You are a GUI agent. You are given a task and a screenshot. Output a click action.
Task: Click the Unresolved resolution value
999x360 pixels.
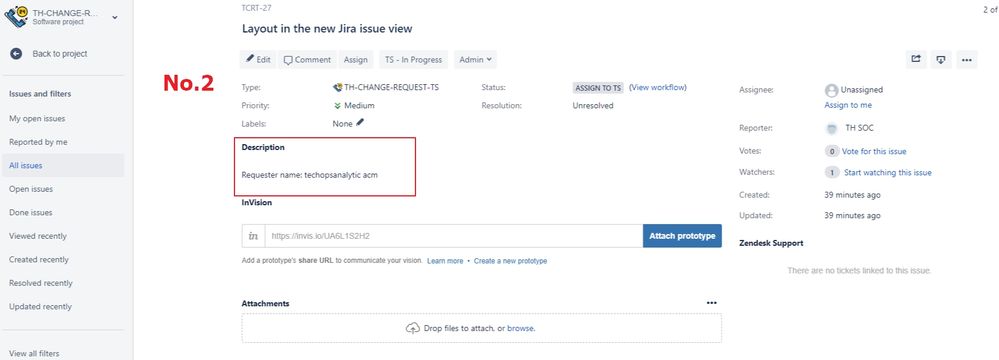[593, 106]
